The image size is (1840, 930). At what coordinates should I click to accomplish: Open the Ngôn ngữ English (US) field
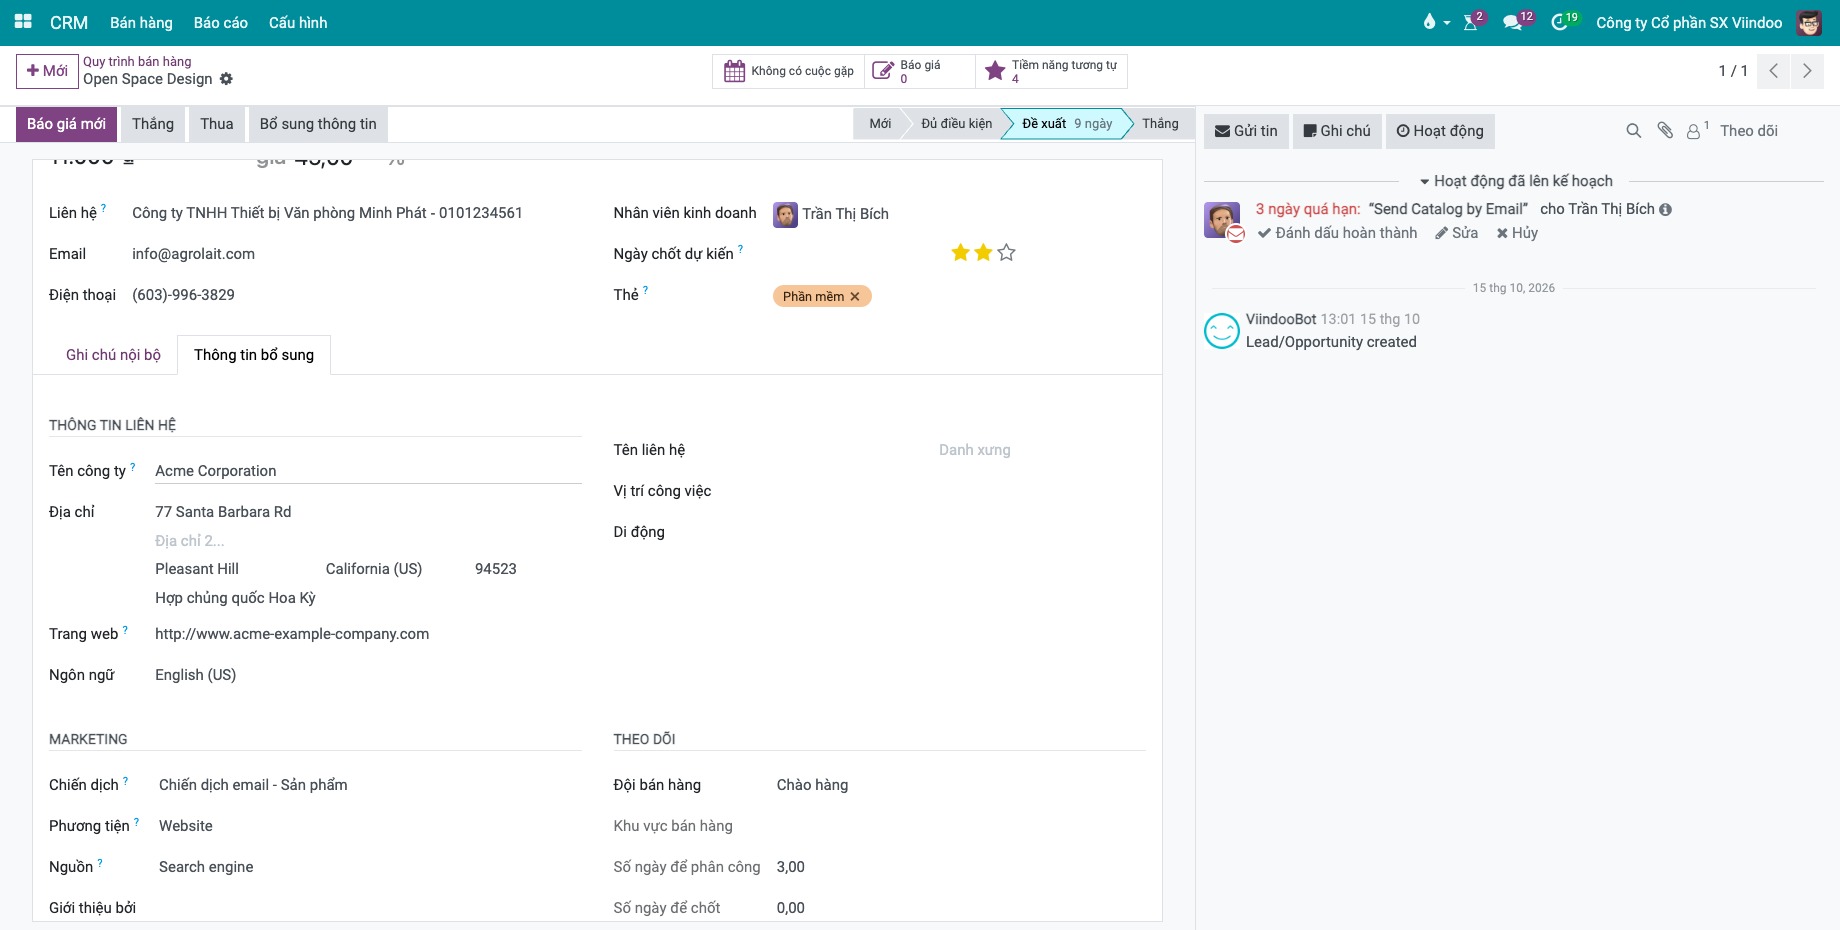pos(368,675)
